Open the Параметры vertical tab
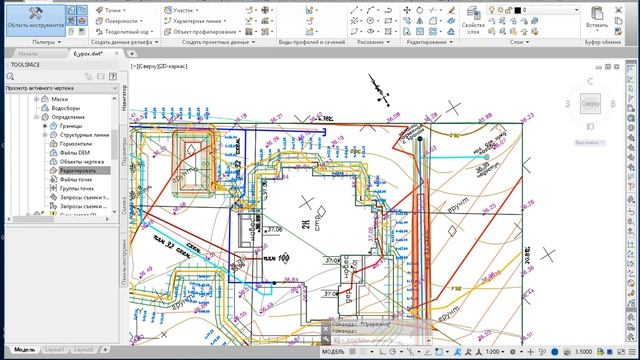The width and height of the screenshot is (640, 360). [x=124, y=151]
